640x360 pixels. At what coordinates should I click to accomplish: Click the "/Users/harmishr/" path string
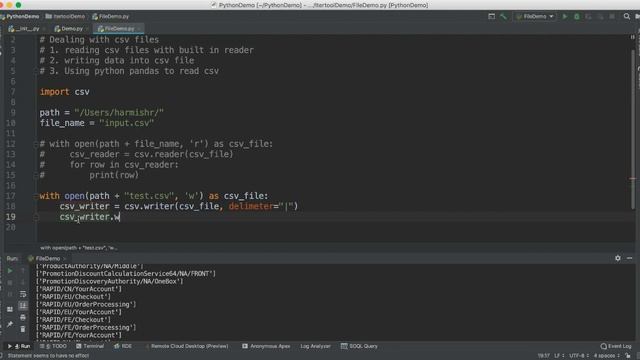pyautogui.click(x=119, y=113)
